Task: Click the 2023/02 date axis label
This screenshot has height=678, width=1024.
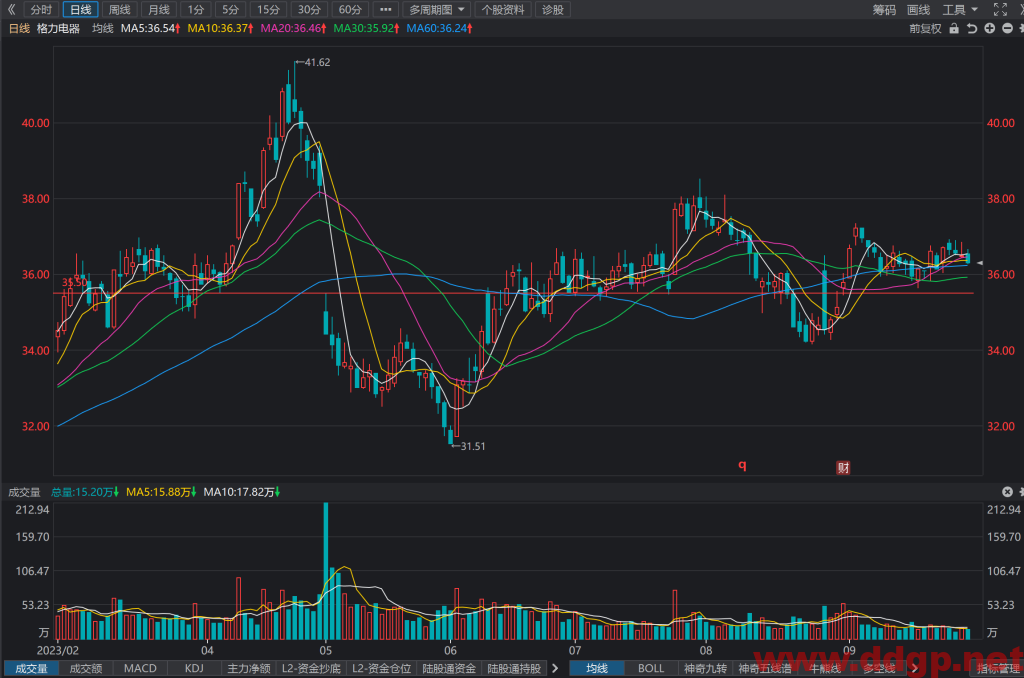Action: point(57,650)
